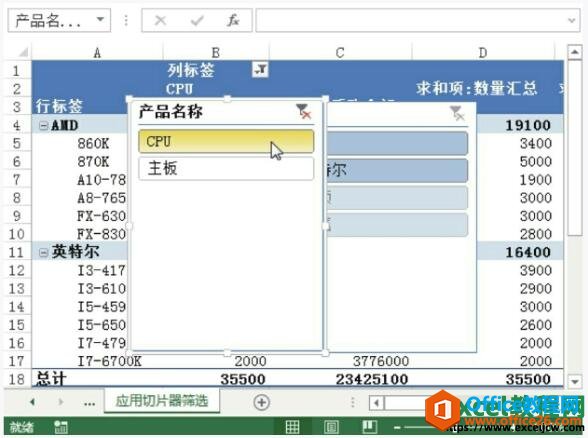Click the 列标签 header cell

click(191, 70)
